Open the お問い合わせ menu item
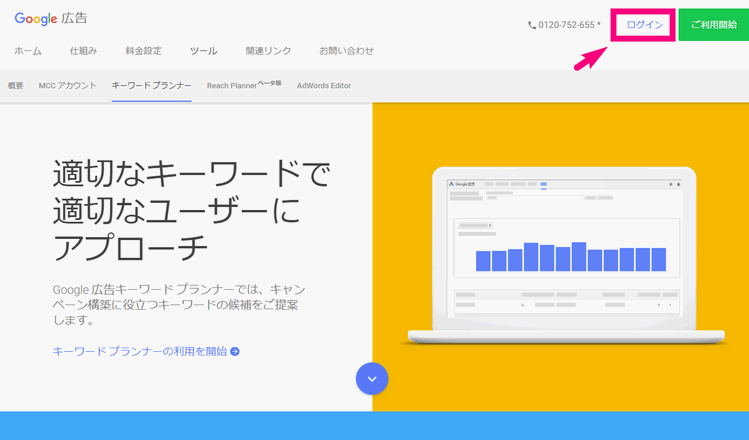 click(x=346, y=51)
